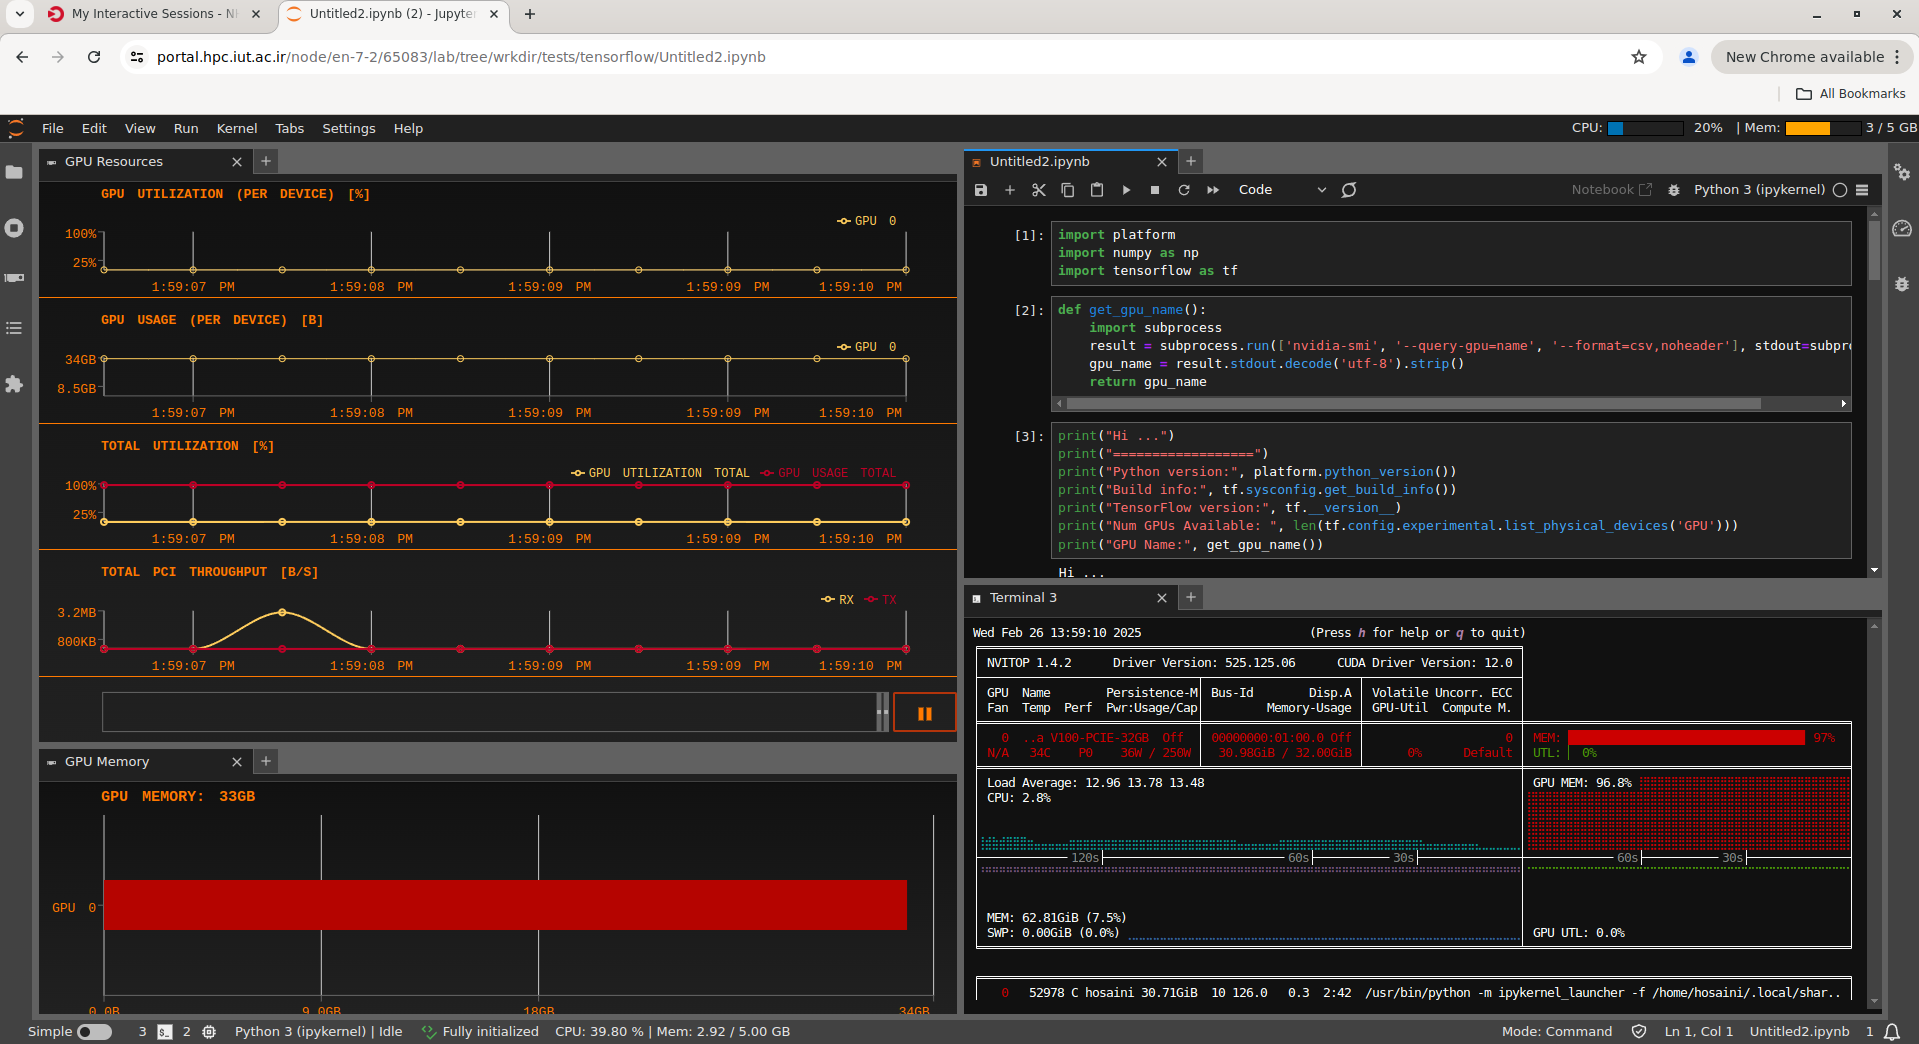The image size is (1919, 1044).
Task: Enable the debugger bug icon in notebook toolbar
Action: tap(1674, 190)
